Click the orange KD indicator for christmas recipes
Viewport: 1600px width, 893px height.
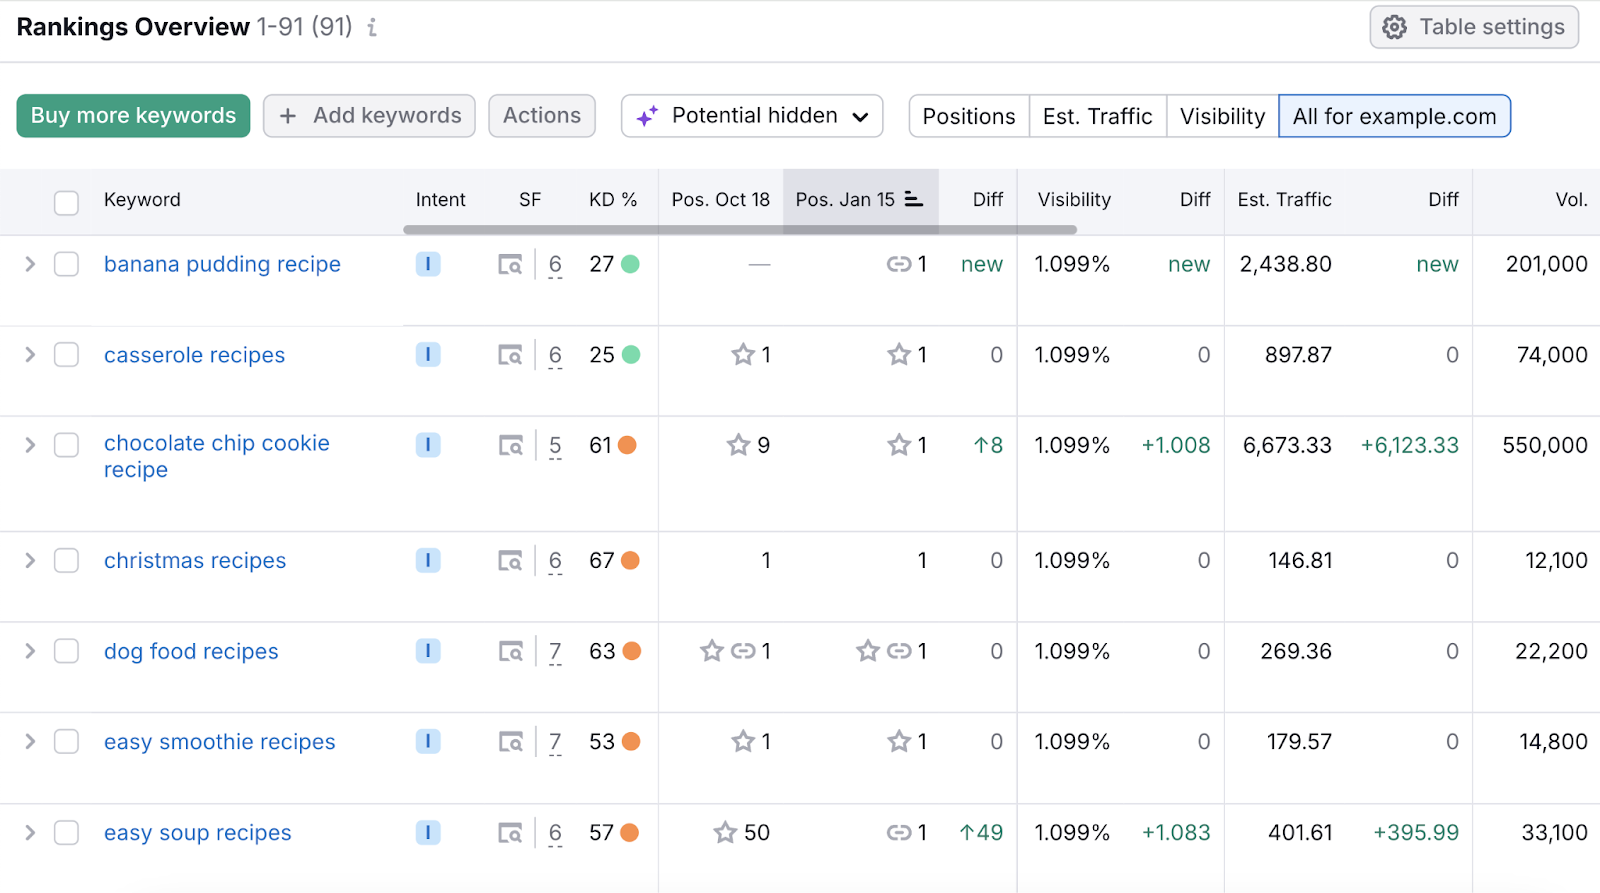(x=630, y=561)
